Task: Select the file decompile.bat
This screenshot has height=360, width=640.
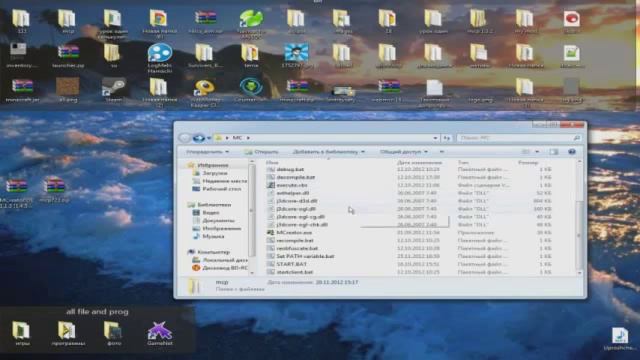Action: (296, 177)
